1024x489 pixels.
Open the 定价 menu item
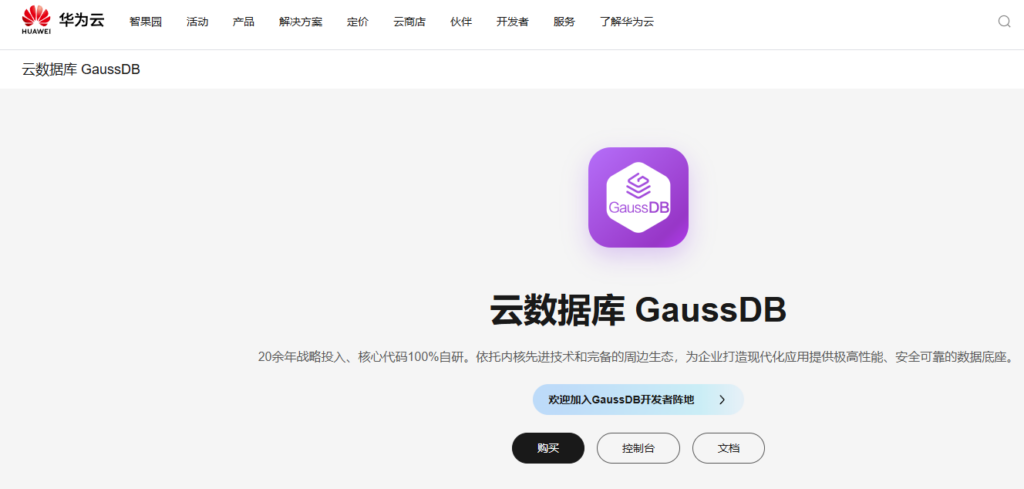pyautogui.click(x=357, y=22)
